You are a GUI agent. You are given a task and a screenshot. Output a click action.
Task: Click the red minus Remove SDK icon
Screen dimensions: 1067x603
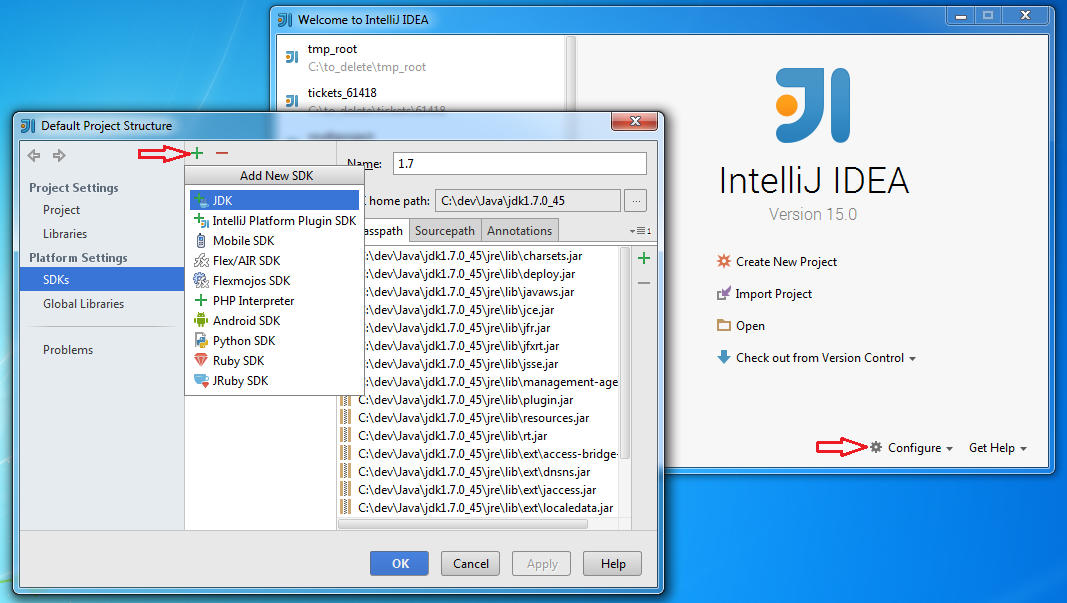[x=222, y=153]
